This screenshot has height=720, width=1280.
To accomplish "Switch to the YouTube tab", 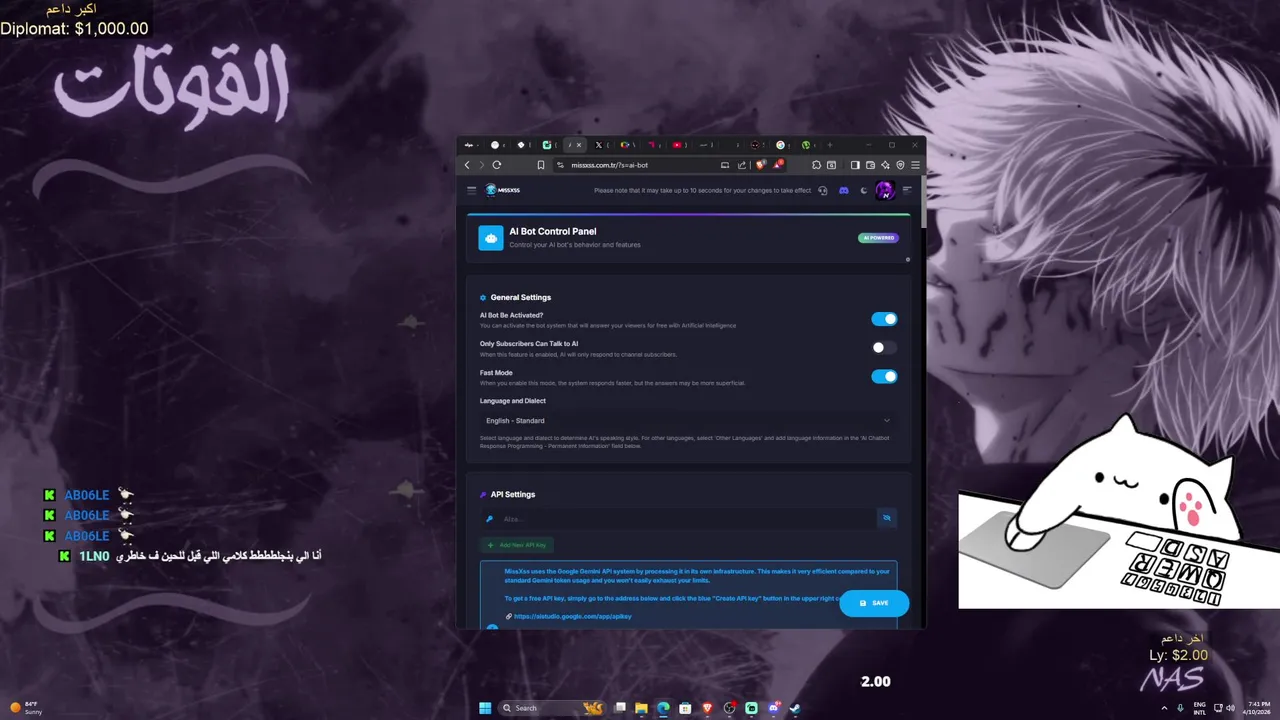I will point(677,145).
